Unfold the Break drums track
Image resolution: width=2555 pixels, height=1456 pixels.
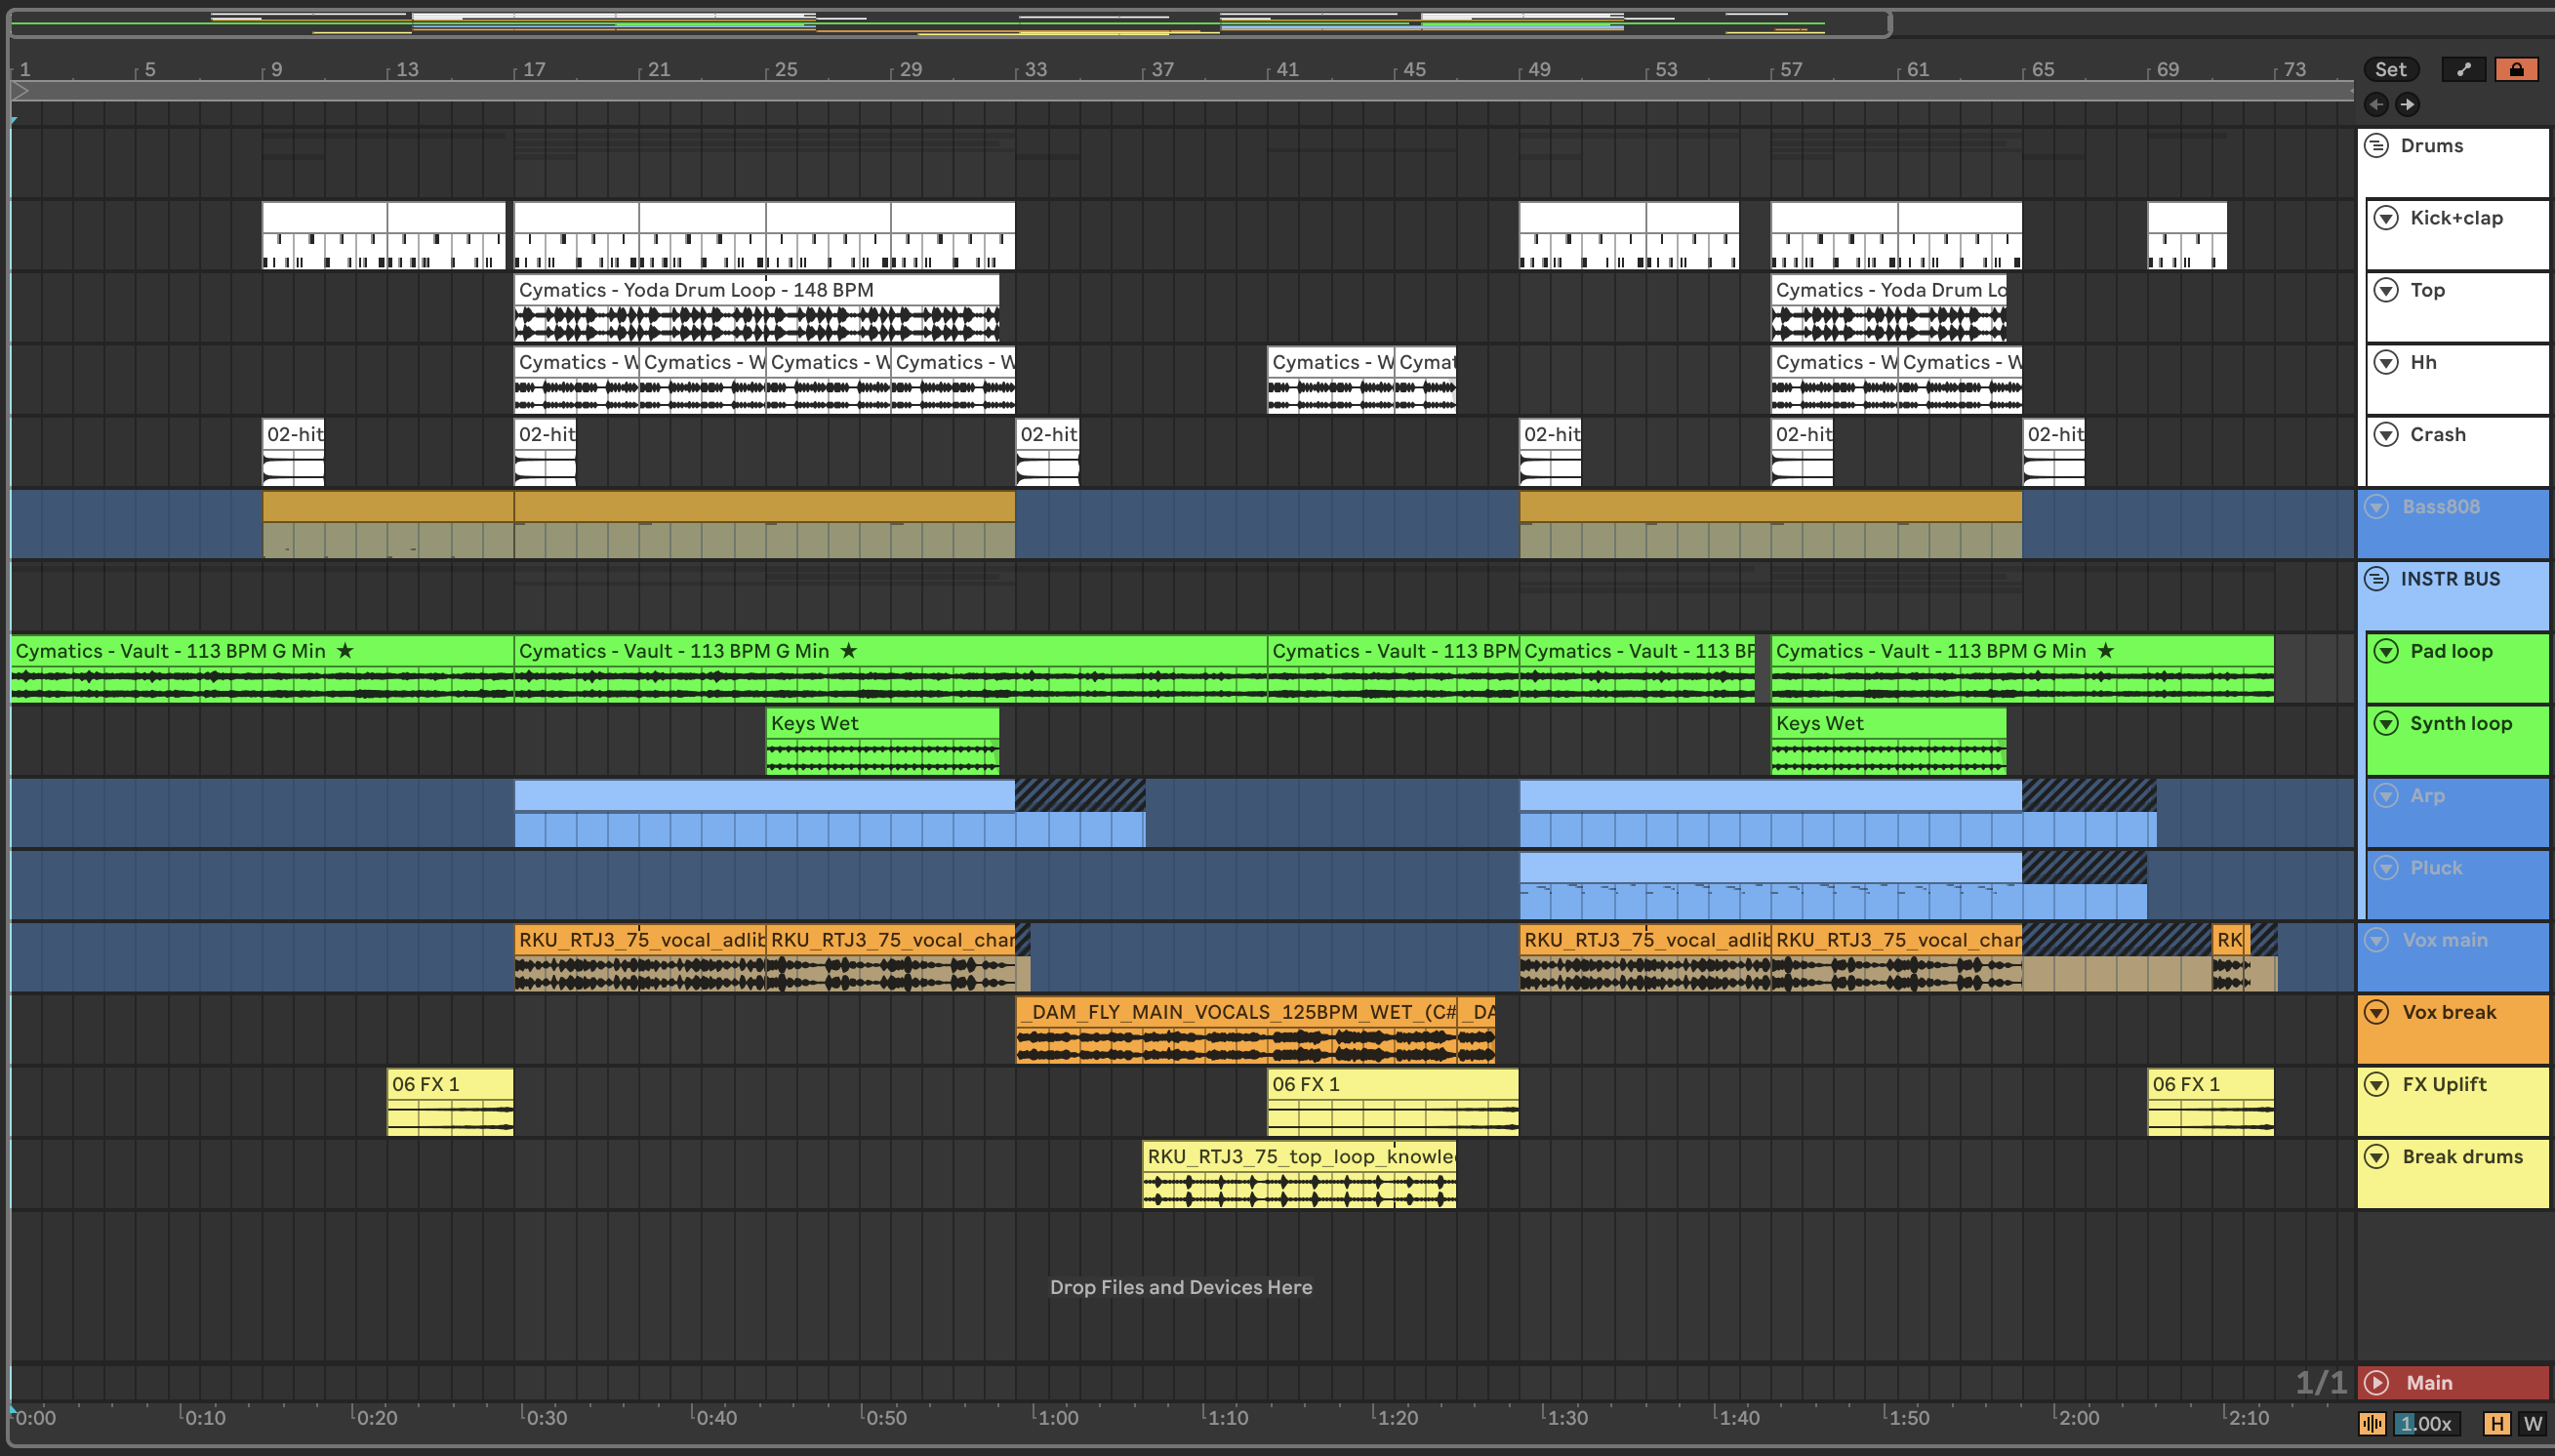pyautogui.click(x=2377, y=1157)
